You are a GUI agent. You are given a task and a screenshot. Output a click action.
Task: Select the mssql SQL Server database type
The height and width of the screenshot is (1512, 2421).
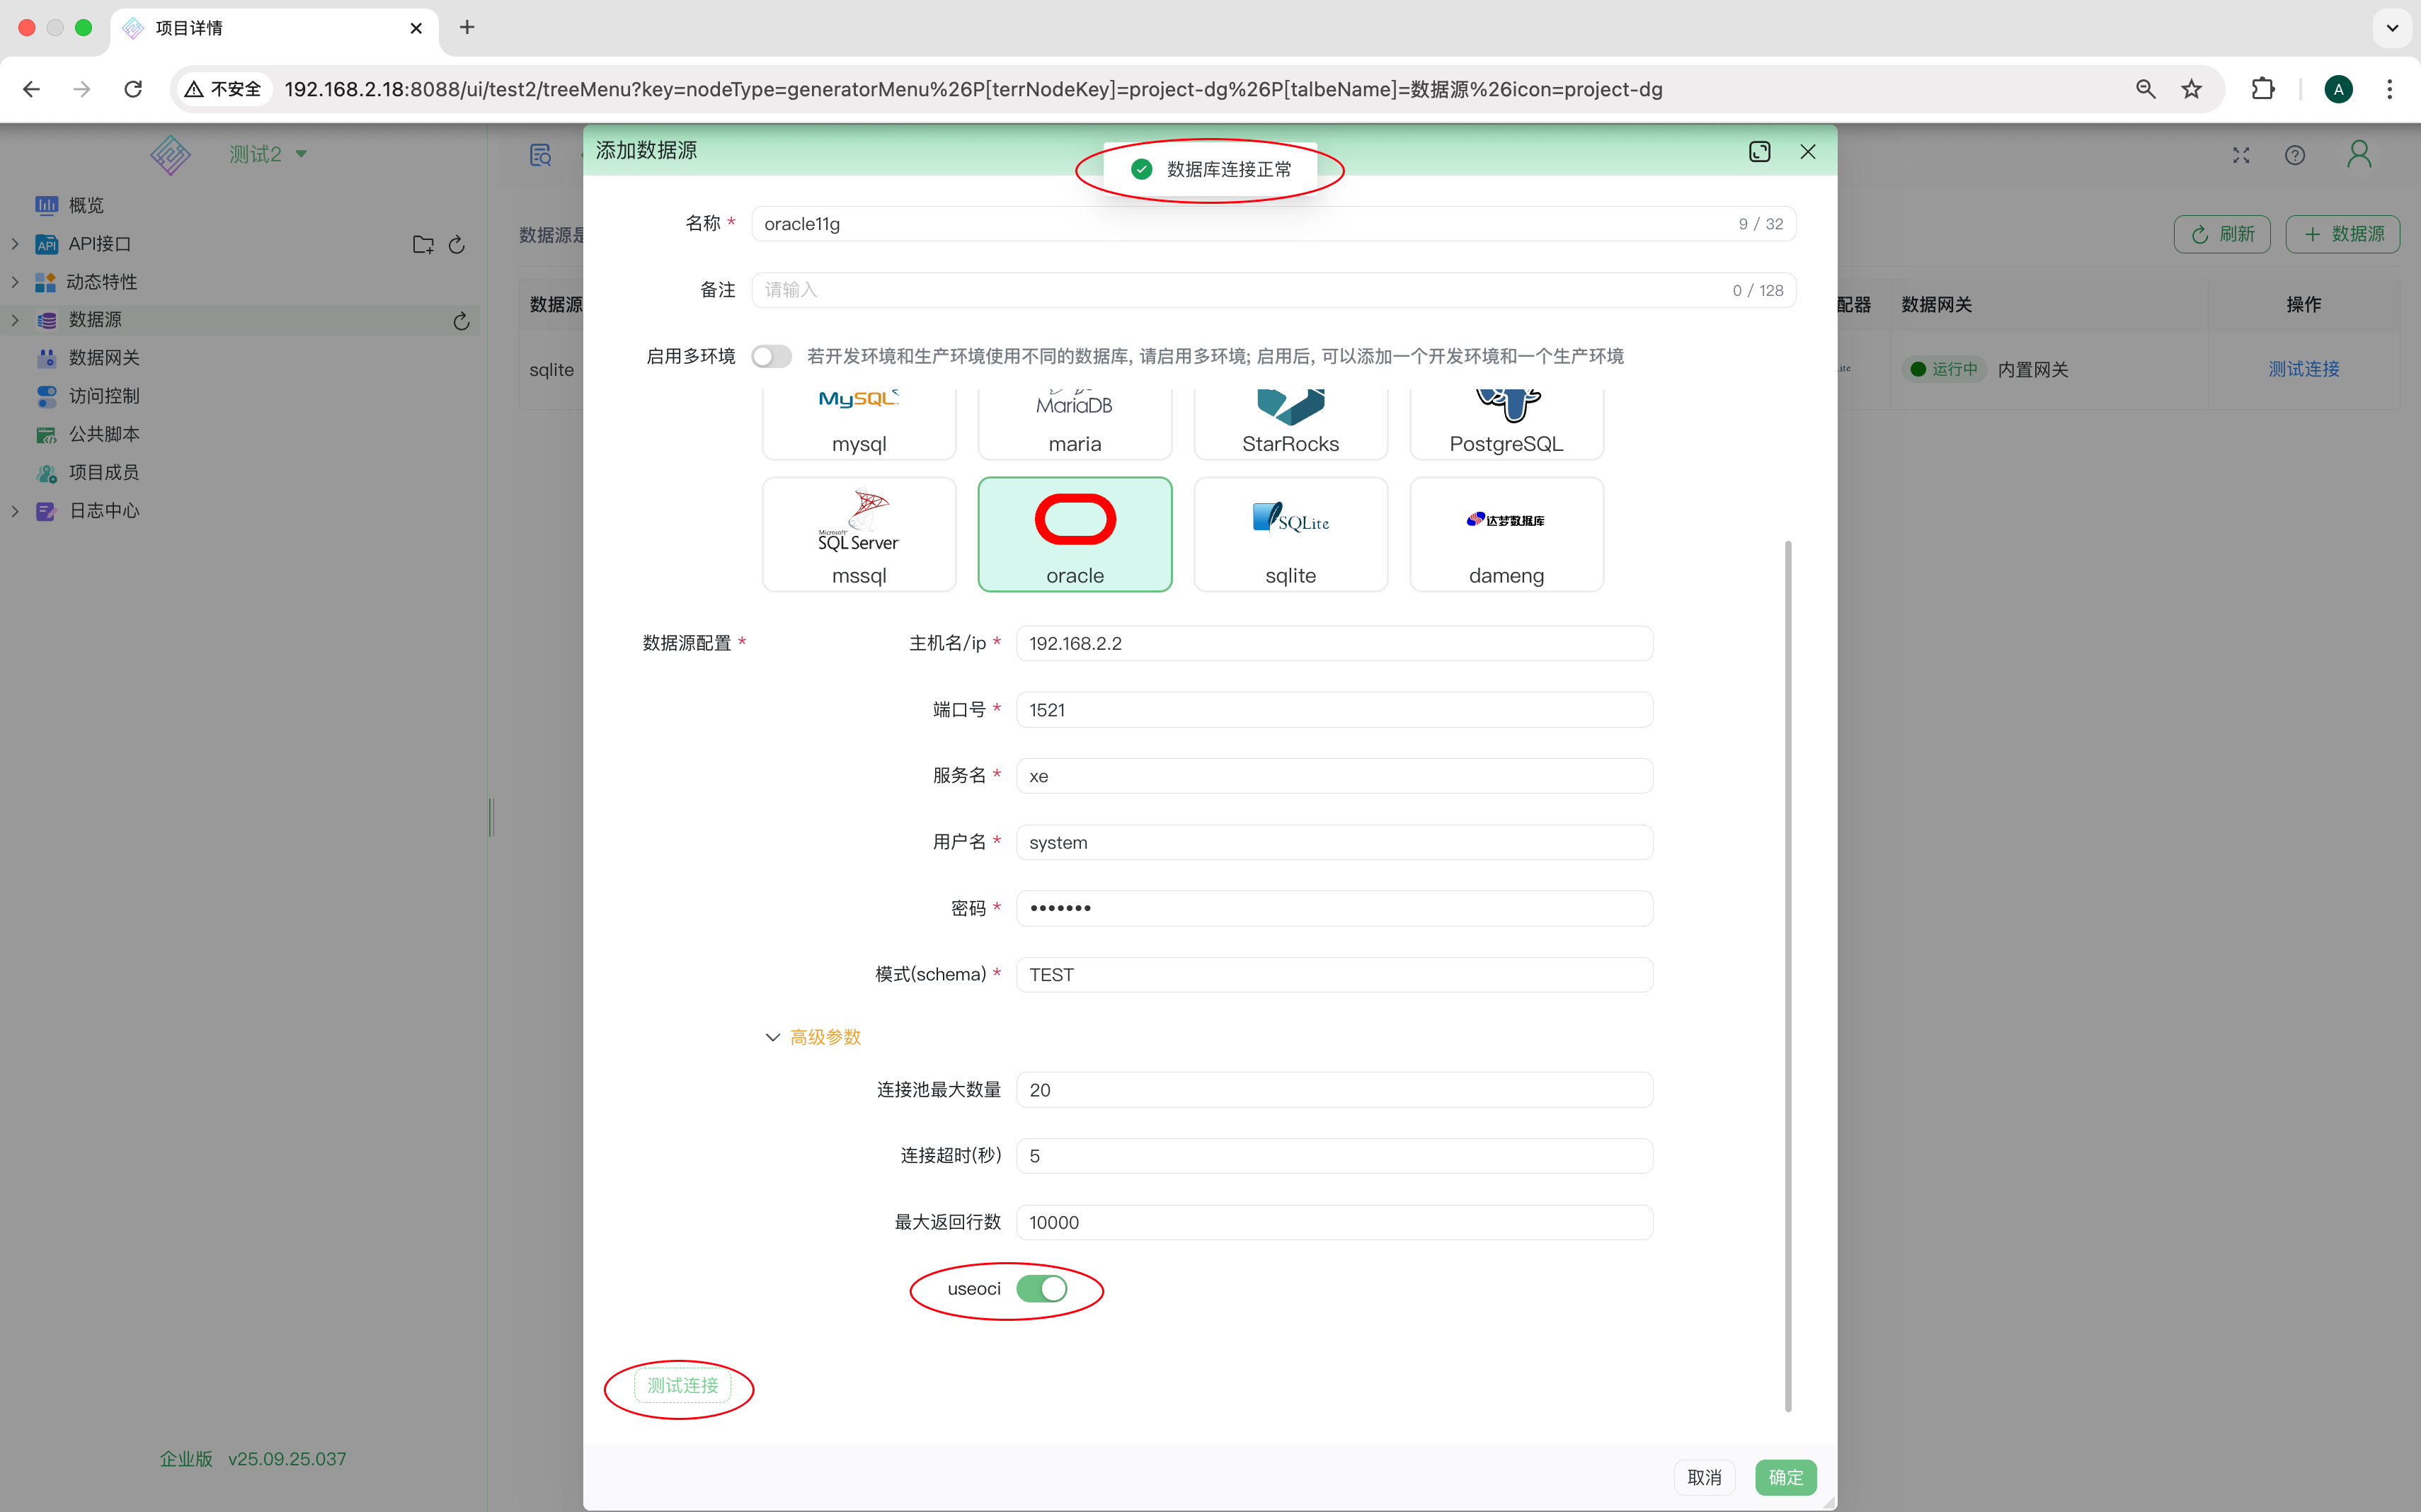coord(858,534)
